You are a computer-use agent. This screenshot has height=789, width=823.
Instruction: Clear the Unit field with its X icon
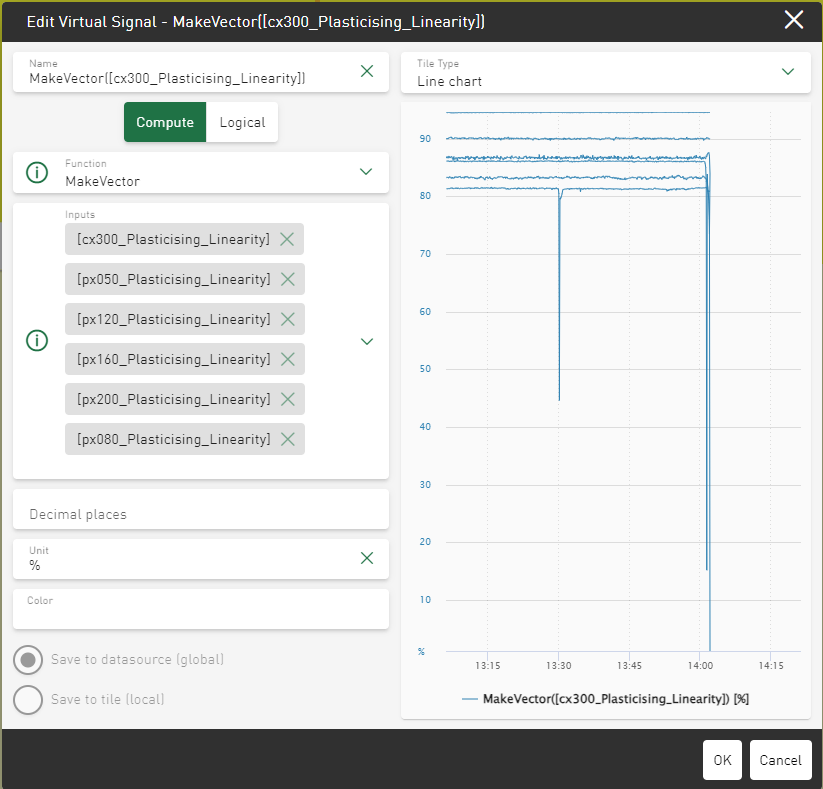[367, 558]
